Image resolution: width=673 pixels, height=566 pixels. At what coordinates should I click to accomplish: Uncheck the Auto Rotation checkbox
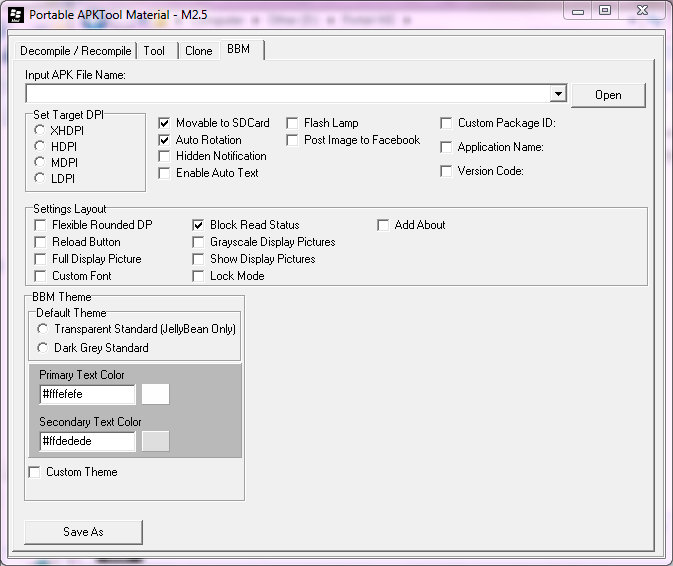(164, 140)
